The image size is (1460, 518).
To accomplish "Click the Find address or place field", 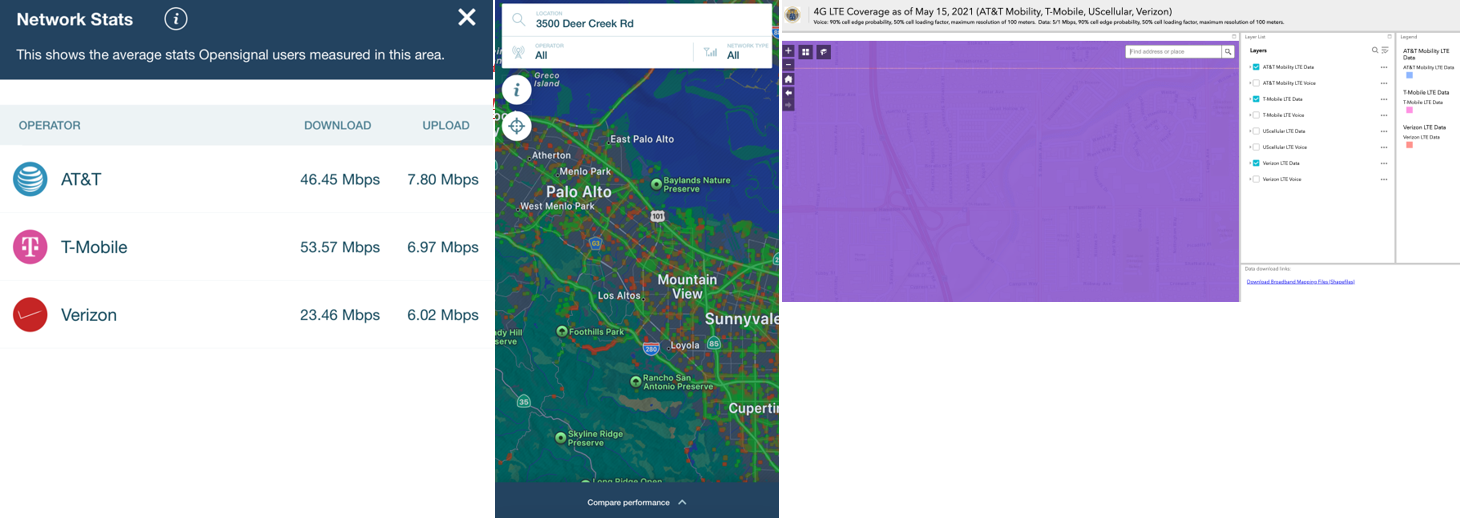I will [1174, 52].
